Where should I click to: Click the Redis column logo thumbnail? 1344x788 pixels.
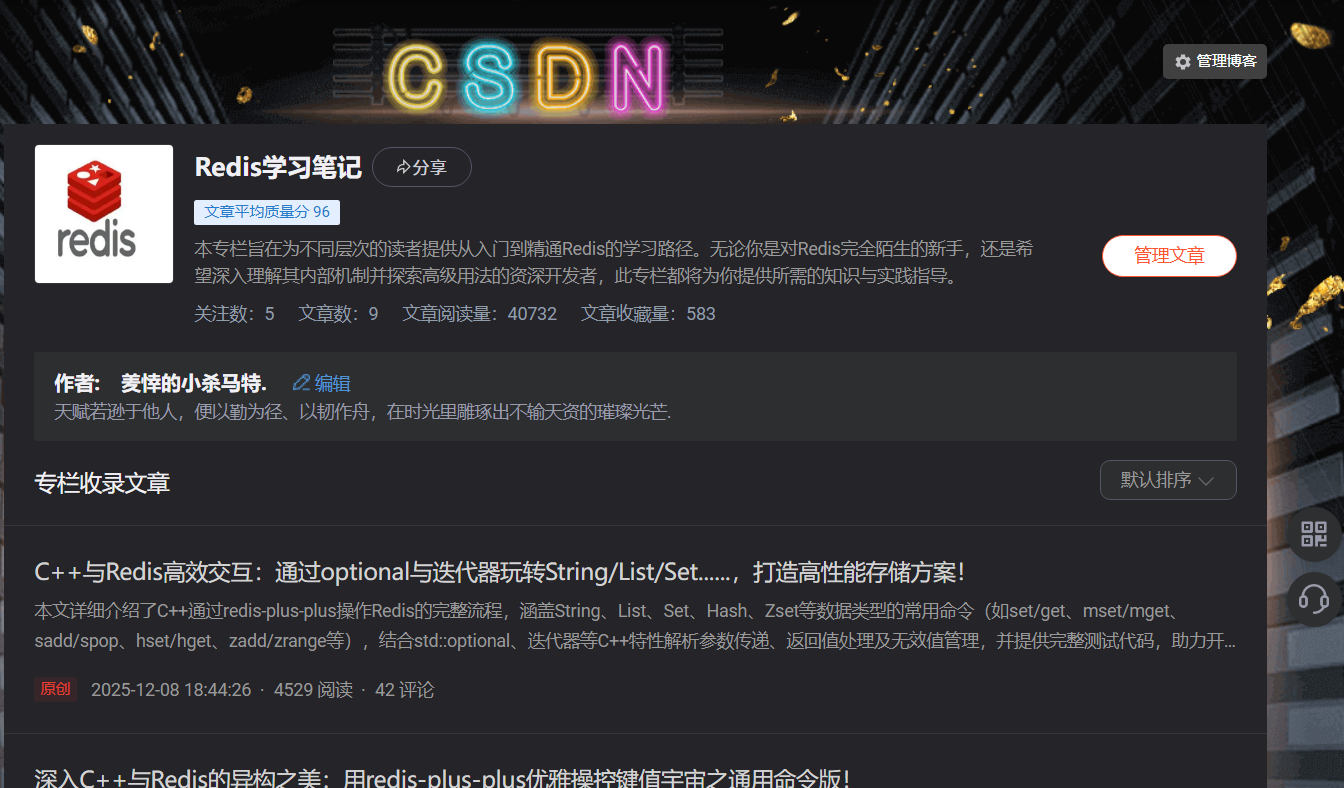click(104, 214)
